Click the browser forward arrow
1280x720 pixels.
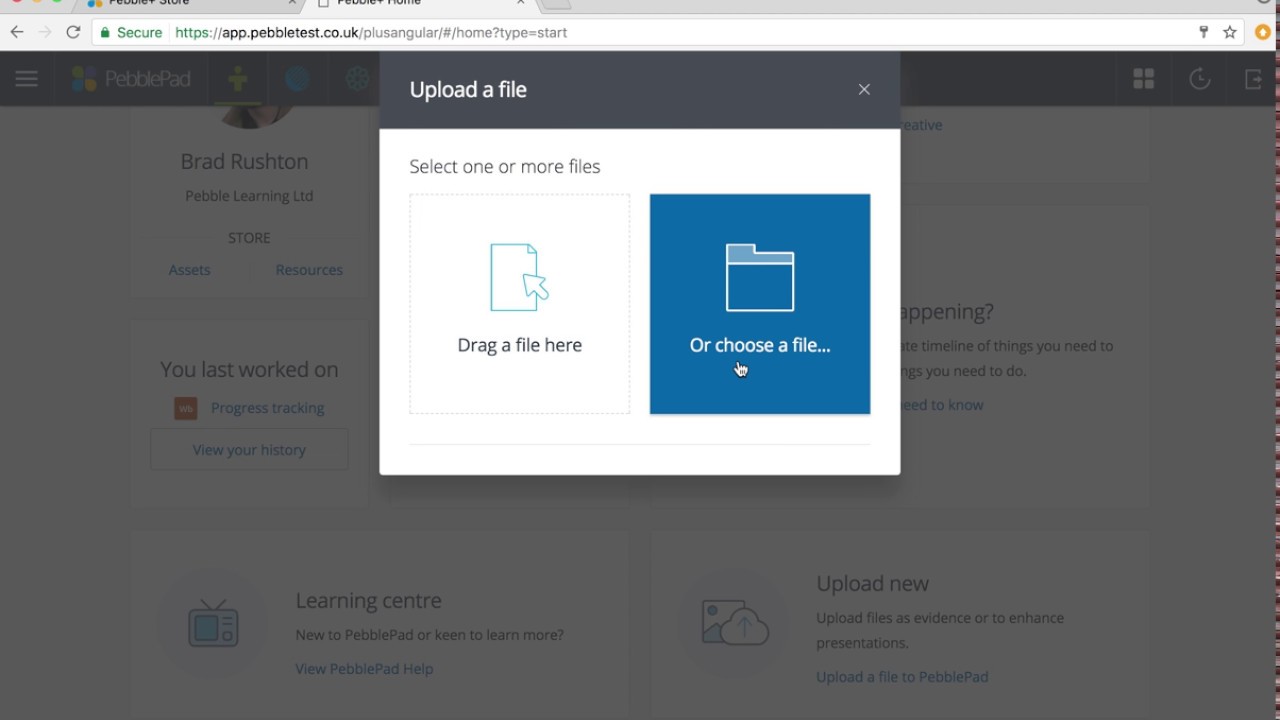[45, 32]
